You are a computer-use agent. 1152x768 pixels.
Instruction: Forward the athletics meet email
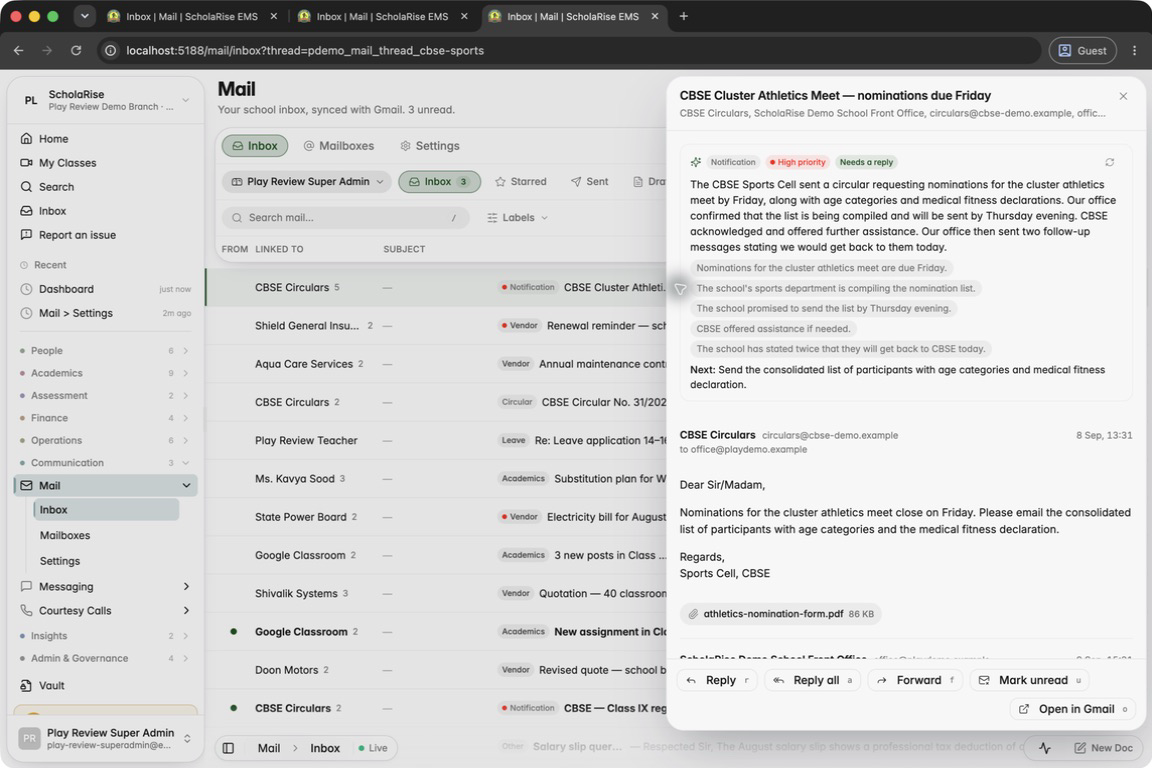pos(915,681)
